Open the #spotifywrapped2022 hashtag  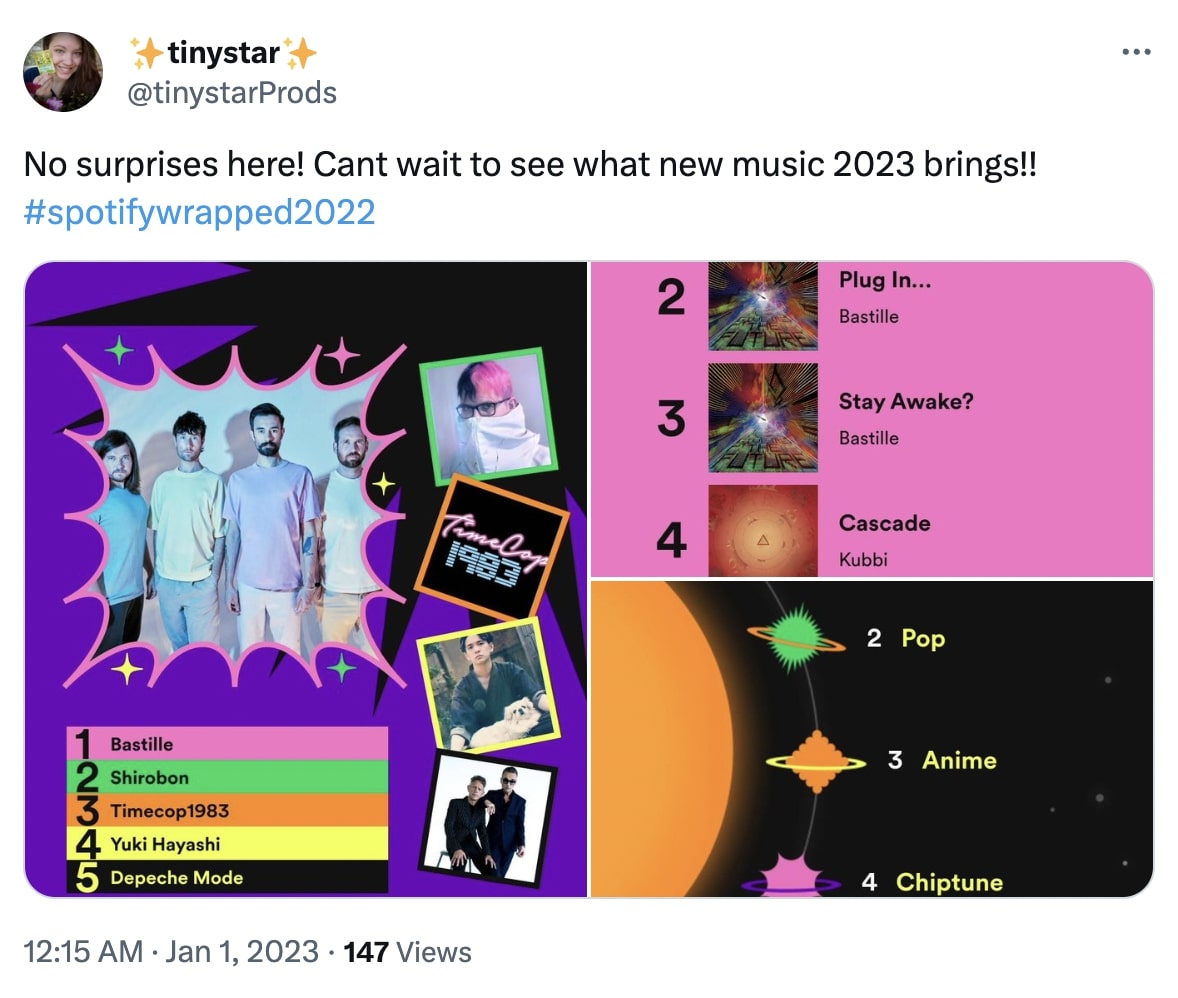(x=199, y=212)
